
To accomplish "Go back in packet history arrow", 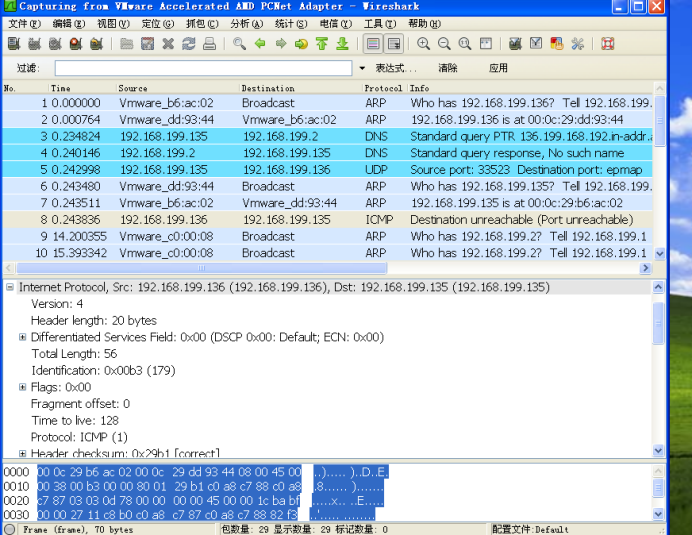I will pyautogui.click(x=260, y=44).
